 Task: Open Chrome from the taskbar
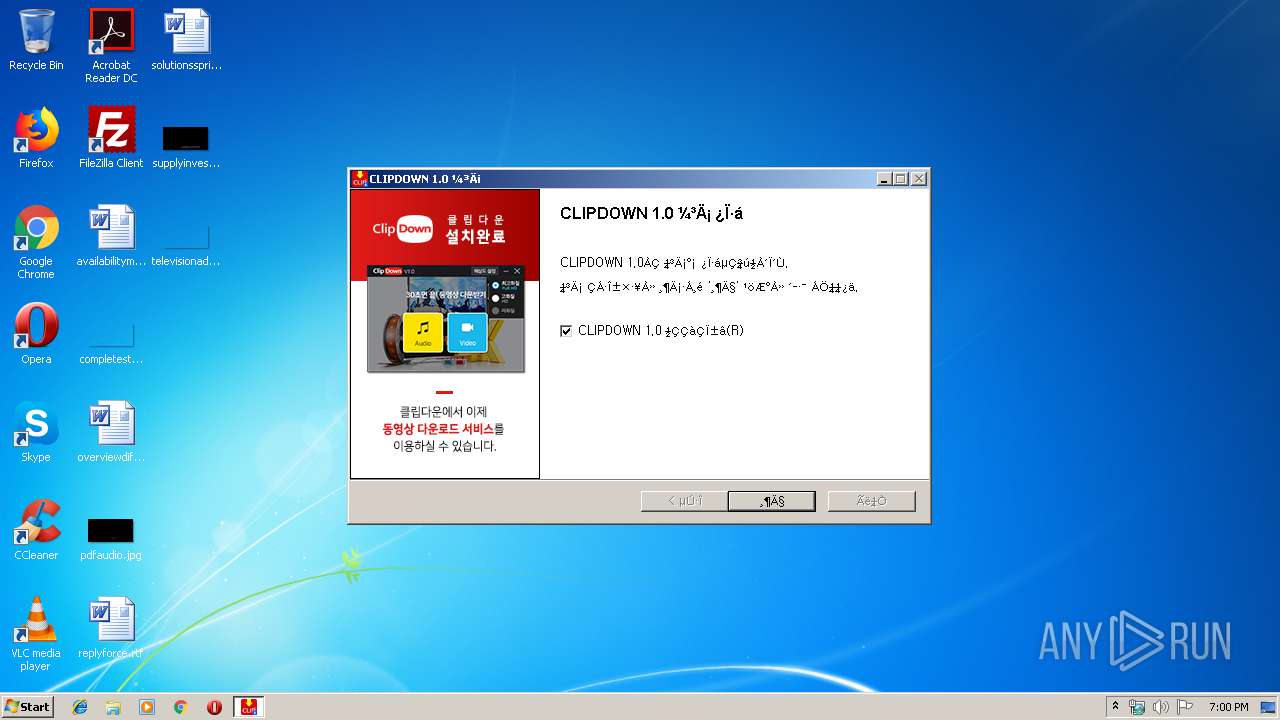tap(181, 707)
